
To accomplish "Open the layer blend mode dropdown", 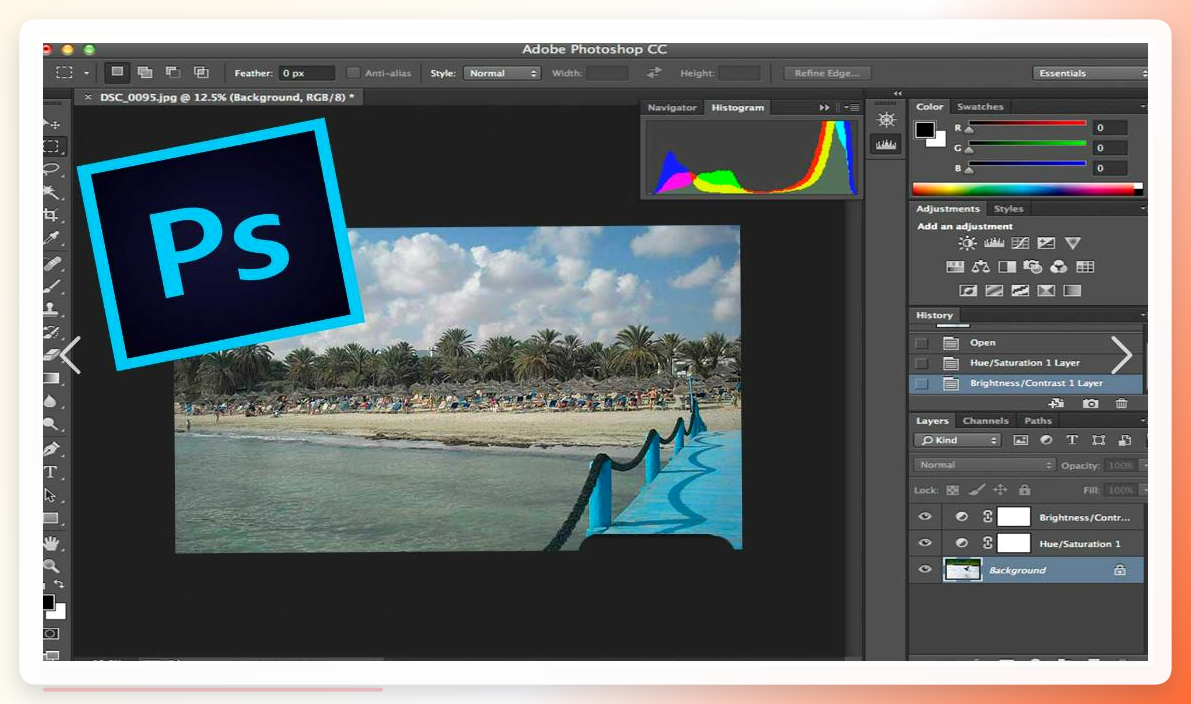I will [x=984, y=465].
